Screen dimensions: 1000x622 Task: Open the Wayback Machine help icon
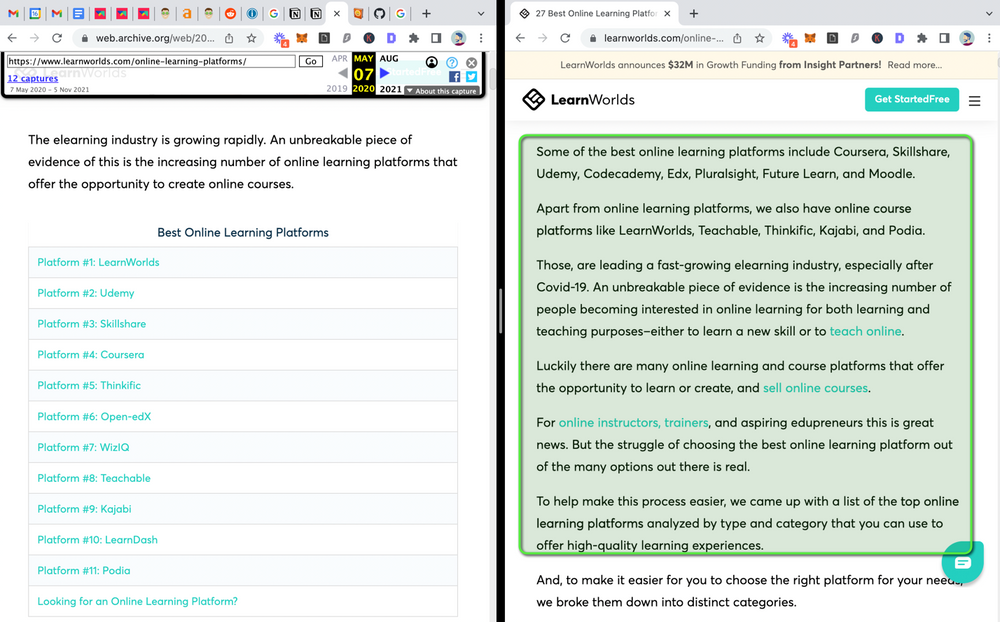(452, 62)
